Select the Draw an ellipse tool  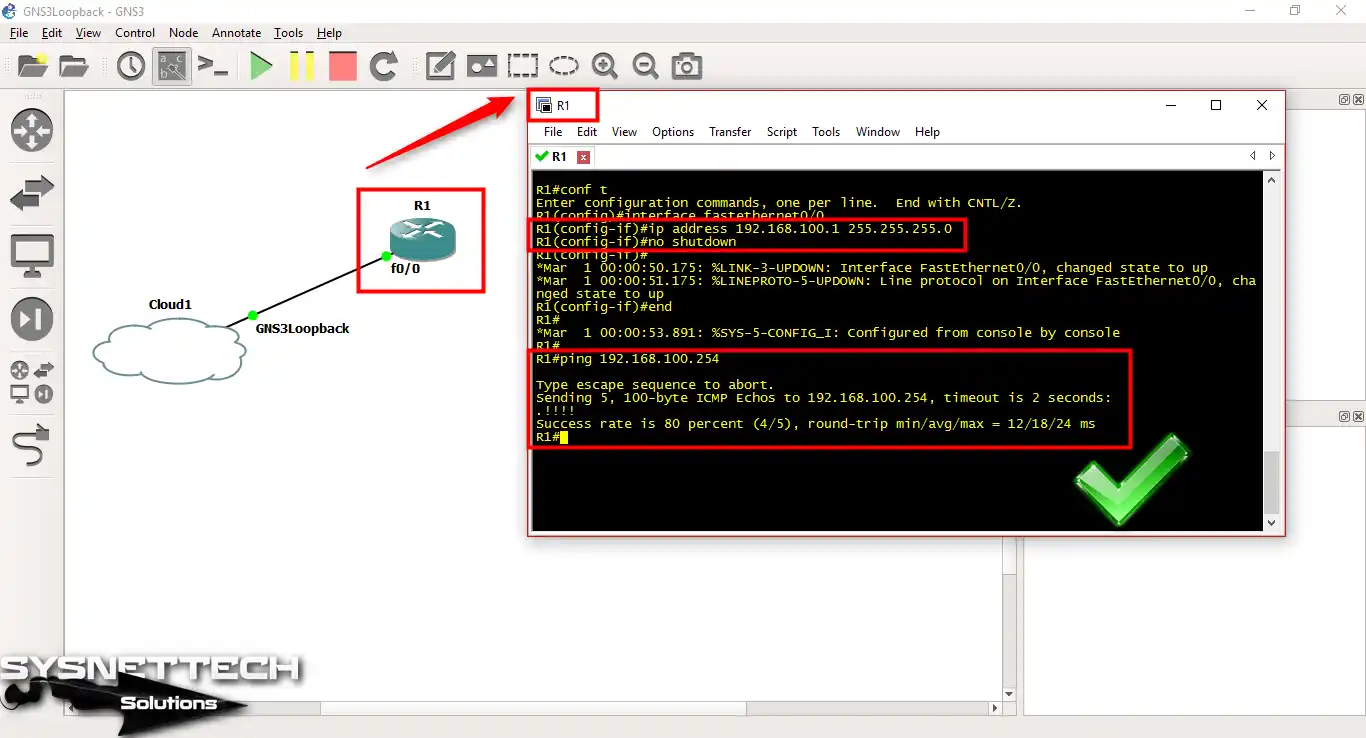point(564,66)
